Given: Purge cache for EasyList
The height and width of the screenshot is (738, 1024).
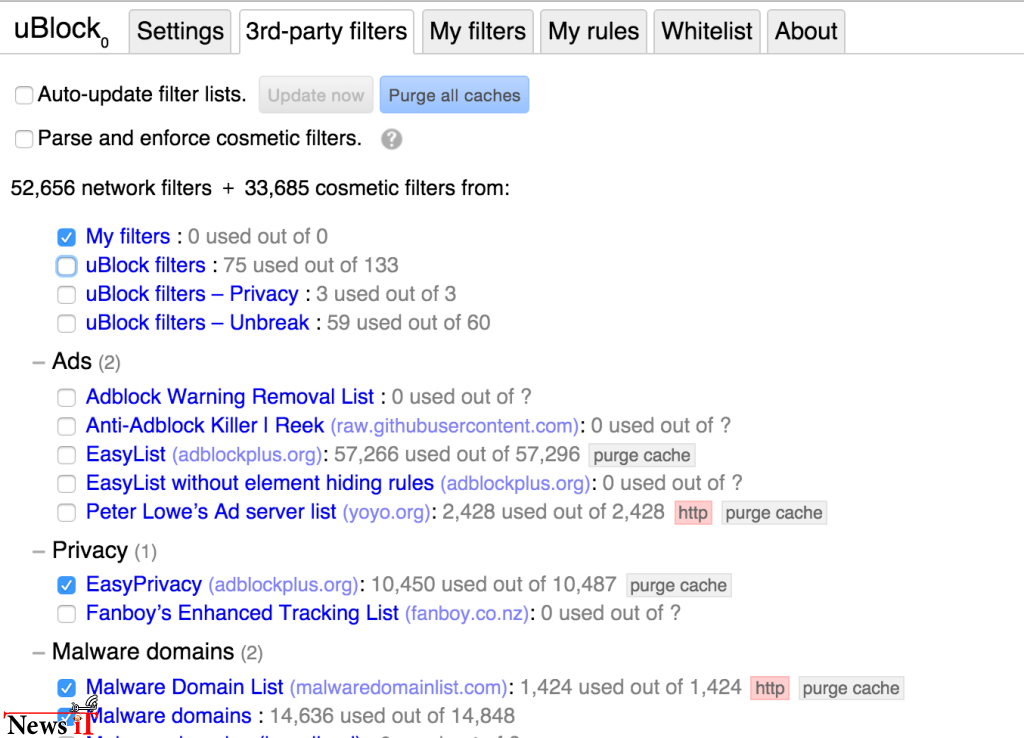Looking at the screenshot, I should click(x=641, y=455).
